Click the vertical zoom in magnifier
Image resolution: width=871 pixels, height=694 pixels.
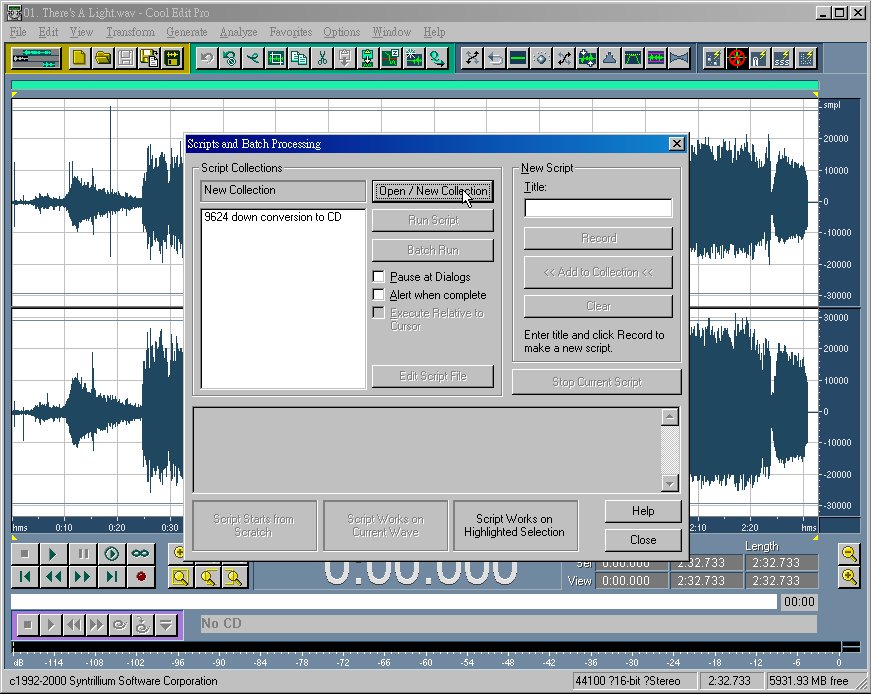tap(849, 577)
